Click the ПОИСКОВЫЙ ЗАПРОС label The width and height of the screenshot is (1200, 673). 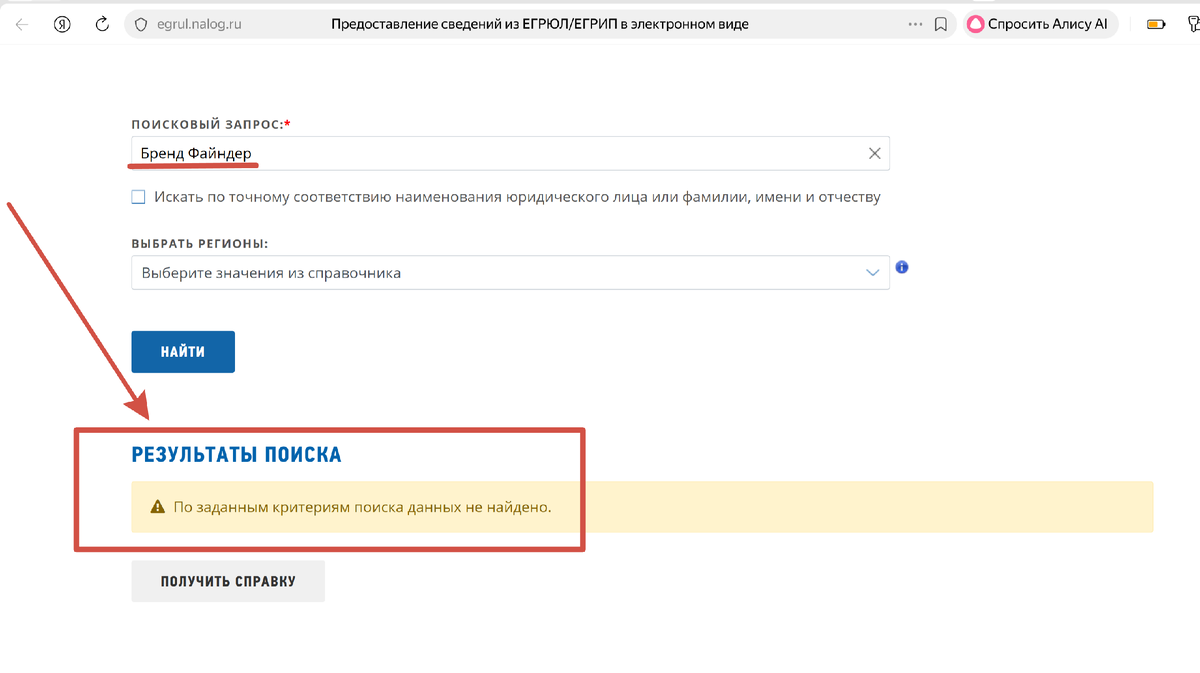click(x=210, y=124)
